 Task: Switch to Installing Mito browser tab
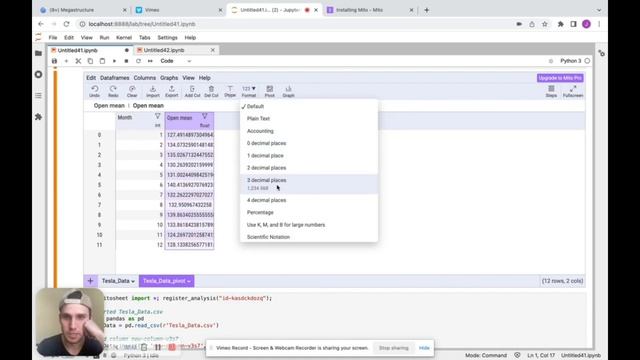point(369,10)
